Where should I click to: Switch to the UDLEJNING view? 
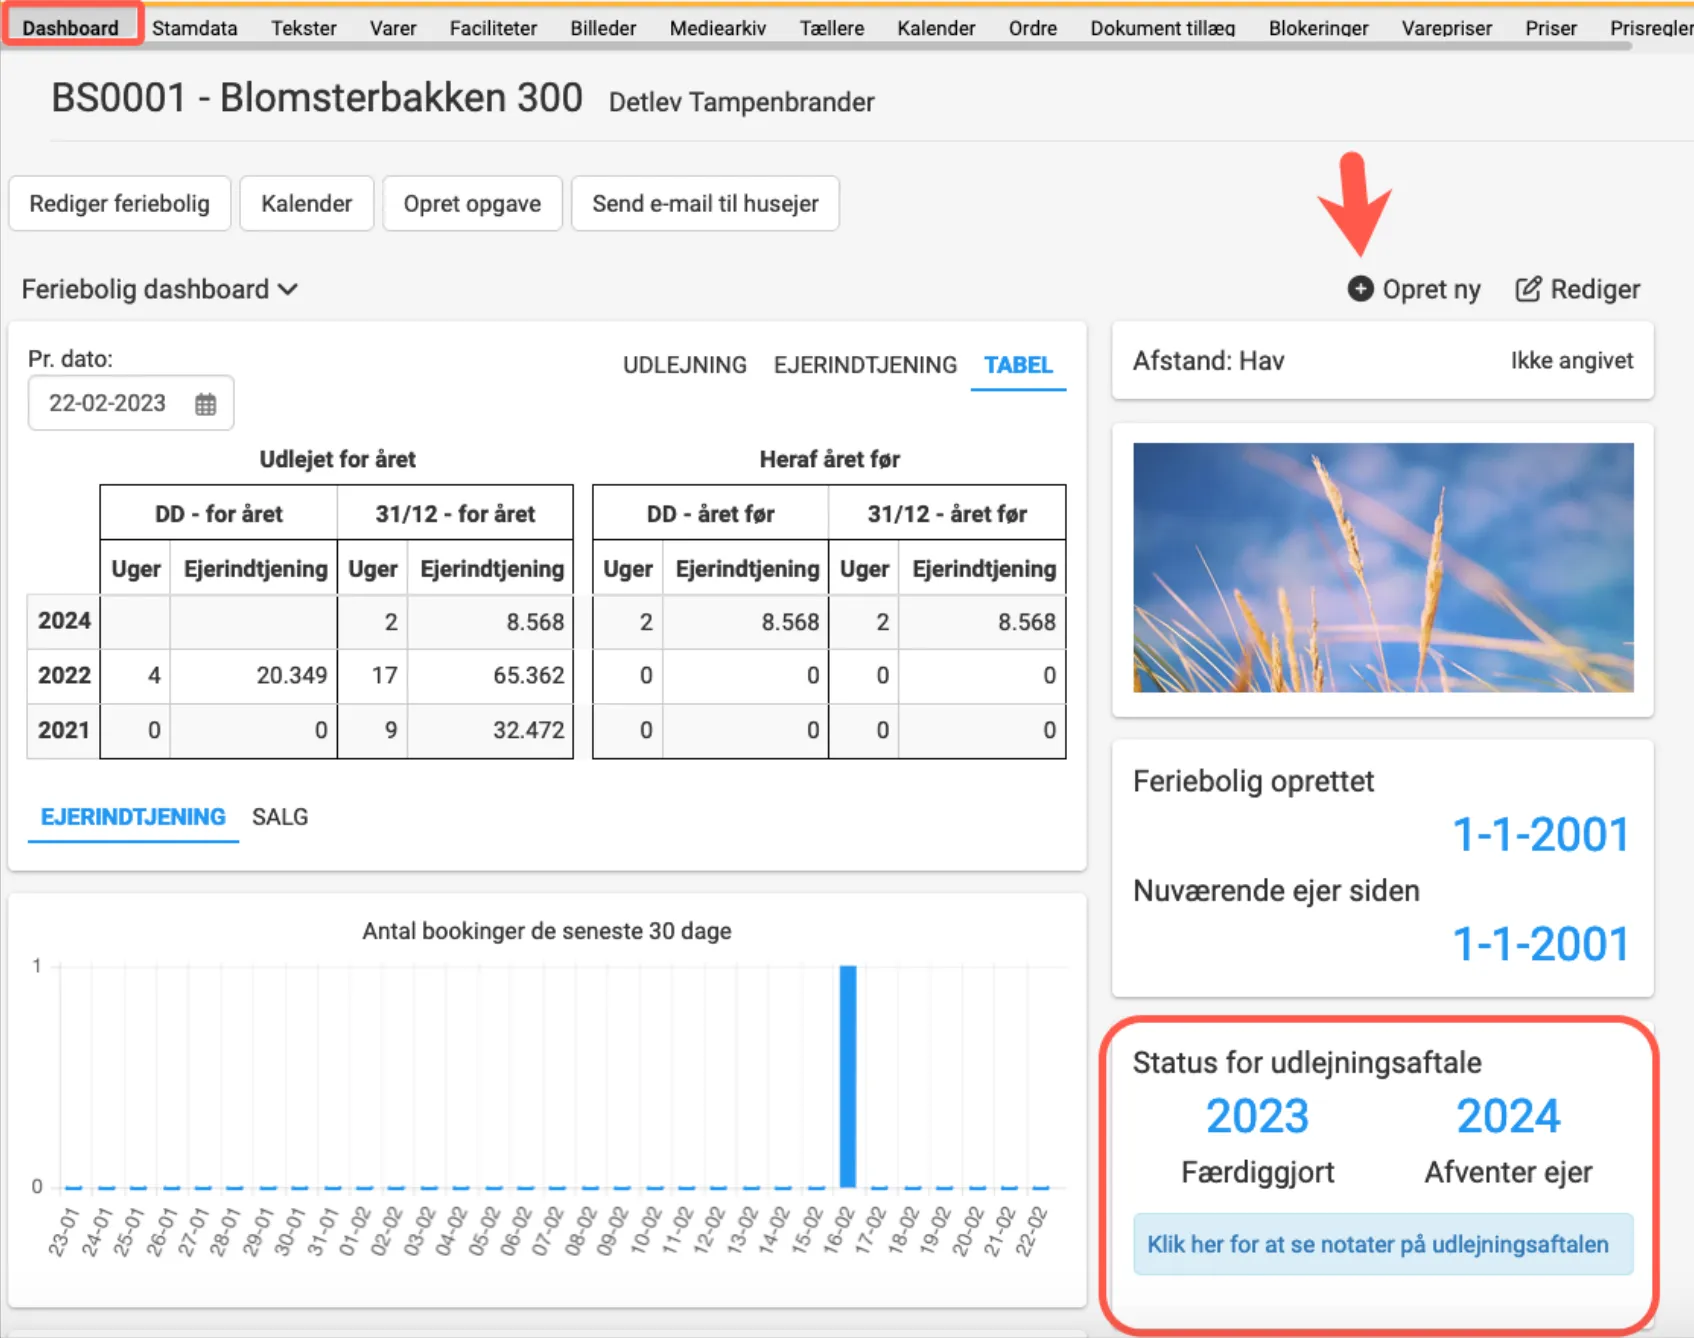[x=685, y=364]
